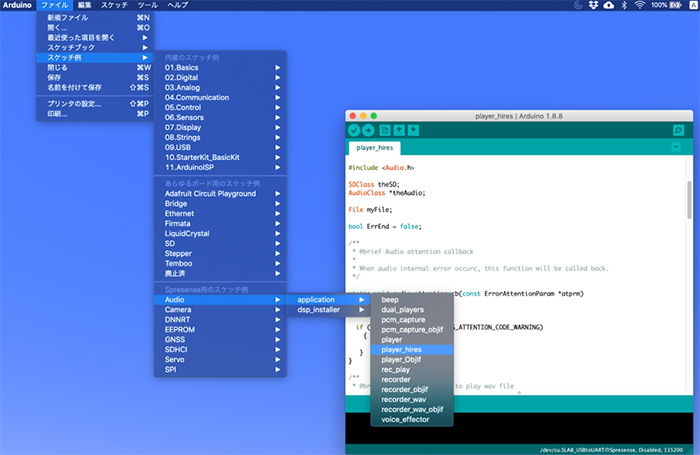Expand 10.StarterKit_BasicKit submenu
The height and width of the screenshot is (455, 700).
click(221, 157)
